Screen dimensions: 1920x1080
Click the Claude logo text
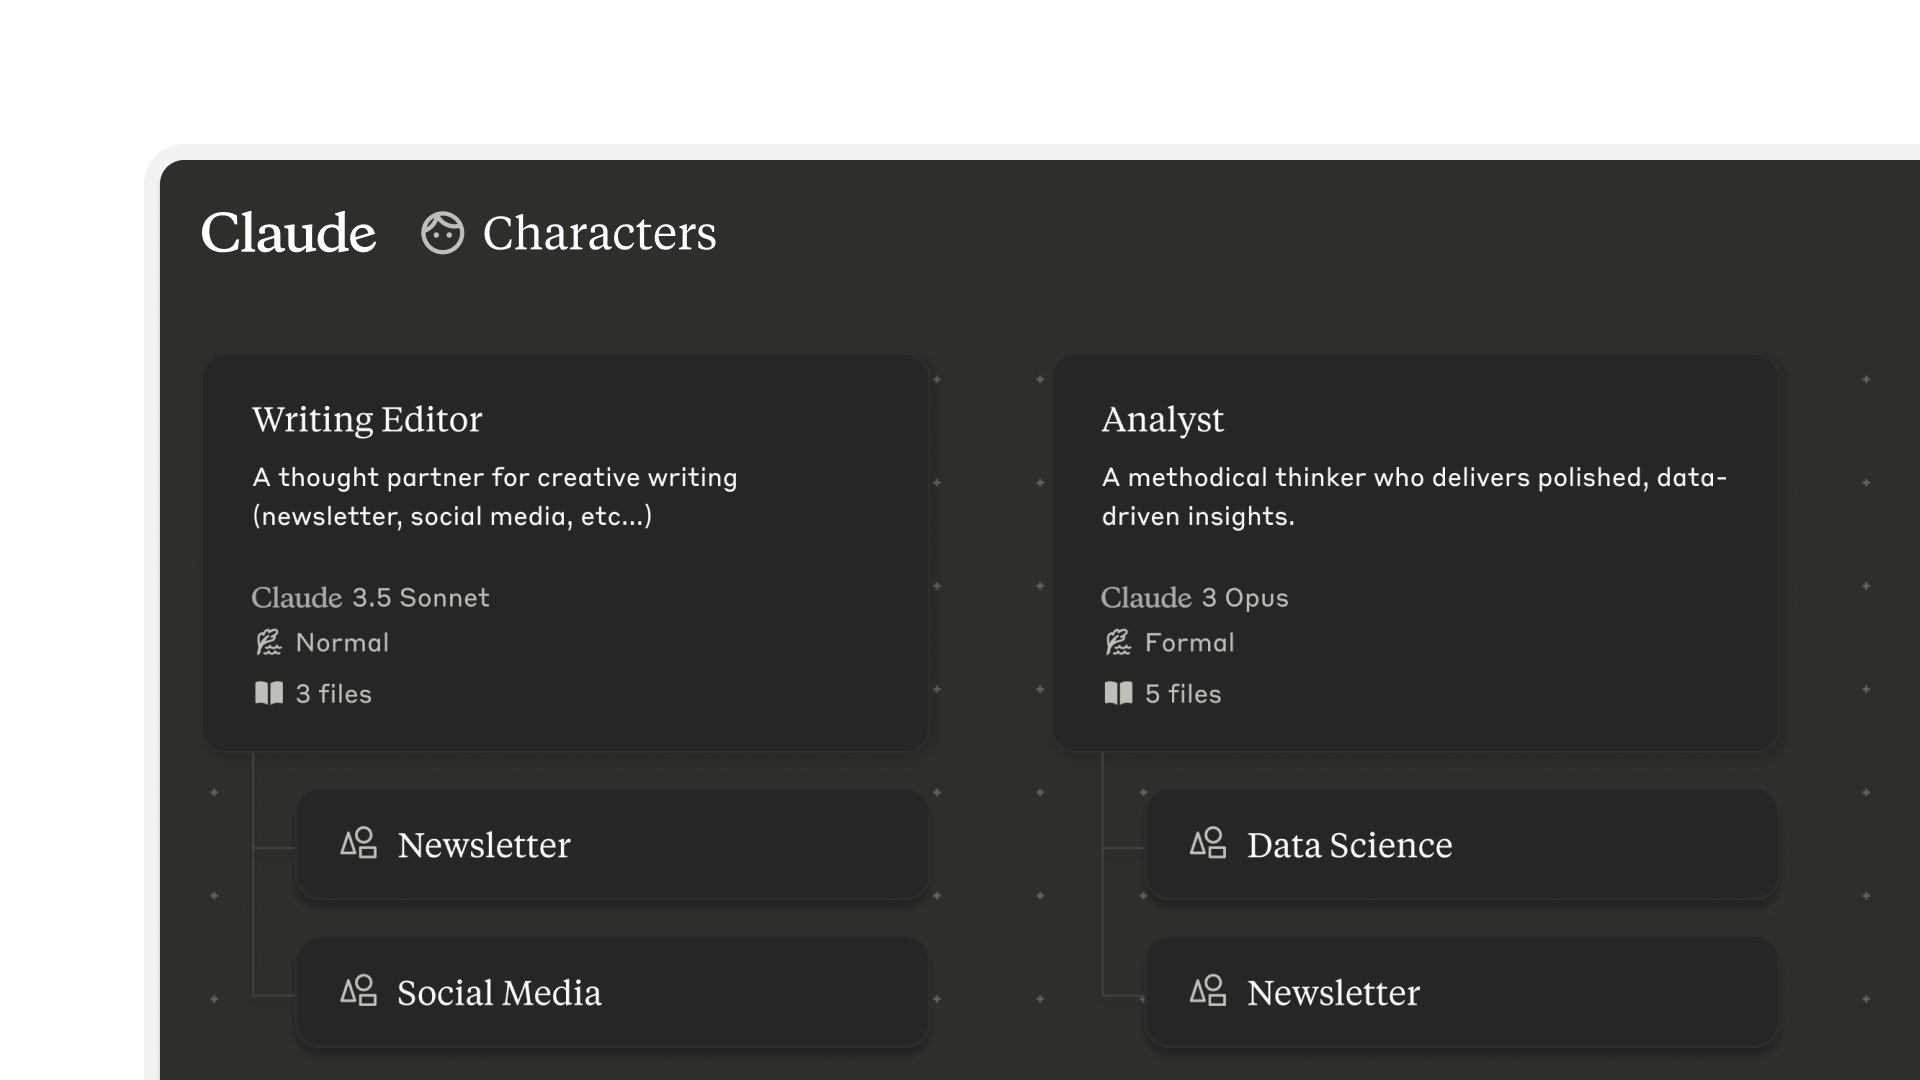(288, 233)
